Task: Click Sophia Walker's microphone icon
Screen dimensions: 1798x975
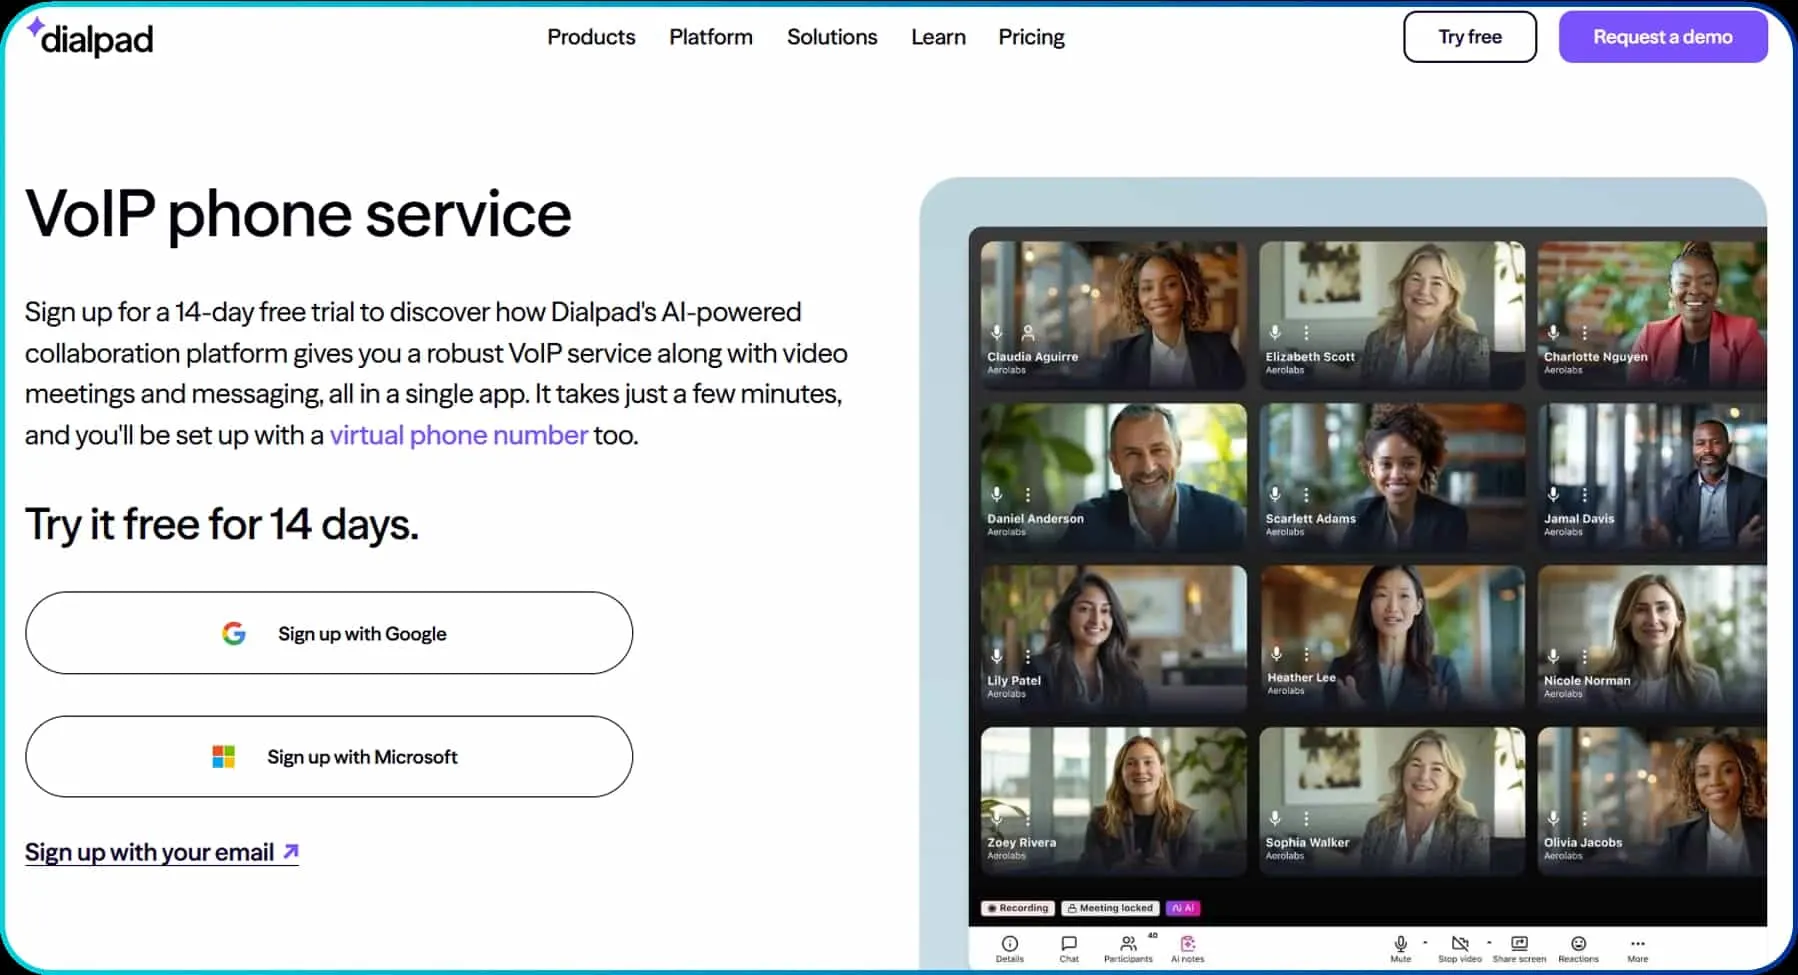Action: (1275, 818)
